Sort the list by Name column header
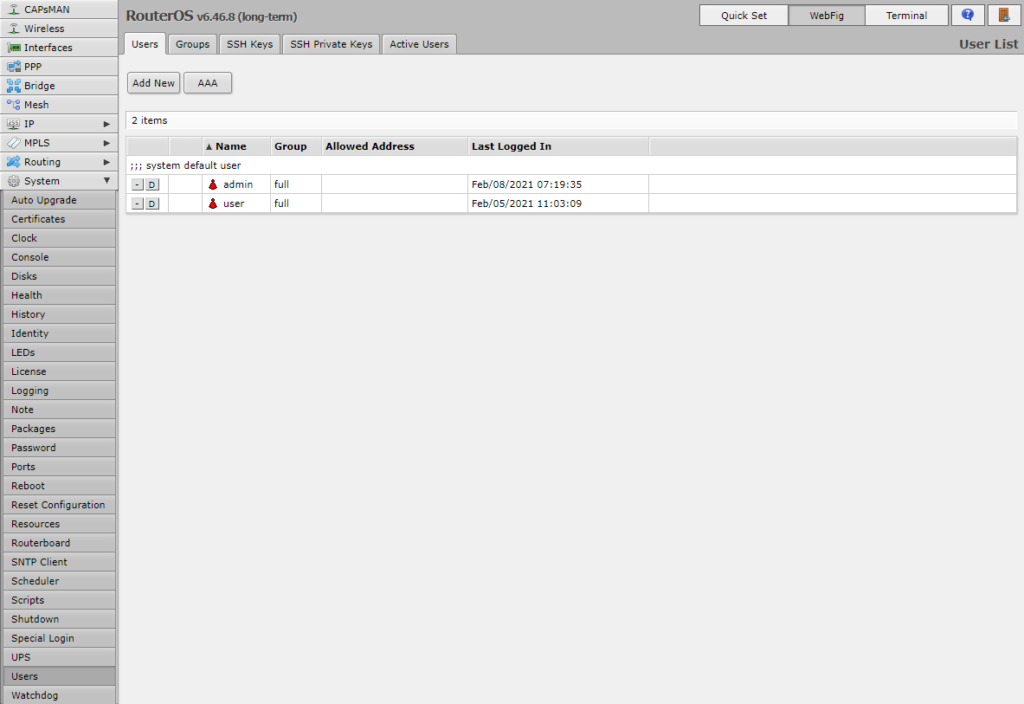The height and width of the screenshot is (704, 1024). coord(231,146)
